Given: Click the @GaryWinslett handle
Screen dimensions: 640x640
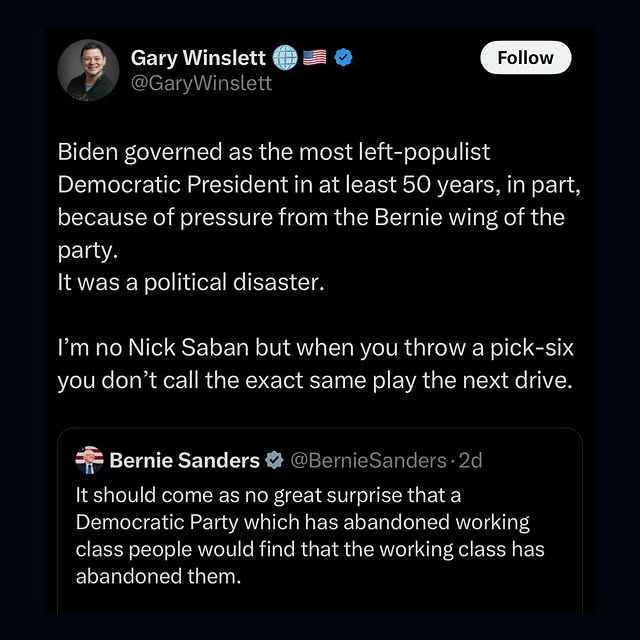Looking at the screenshot, I should (x=201, y=83).
